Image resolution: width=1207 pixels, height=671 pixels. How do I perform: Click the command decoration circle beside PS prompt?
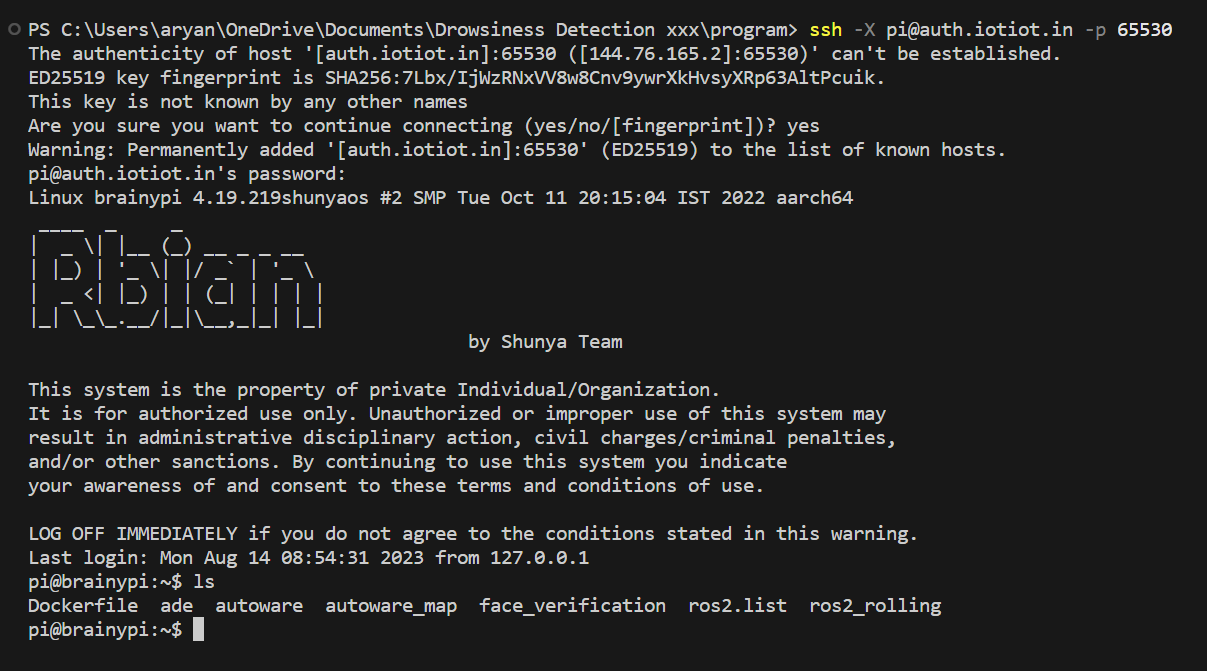pyautogui.click(x=12, y=30)
